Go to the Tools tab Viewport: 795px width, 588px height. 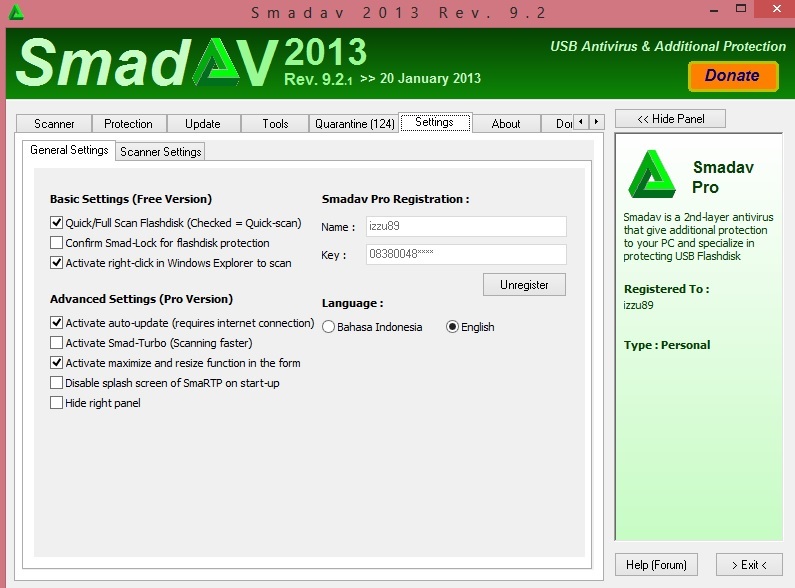pyautogui.click(x=275, y=124)
